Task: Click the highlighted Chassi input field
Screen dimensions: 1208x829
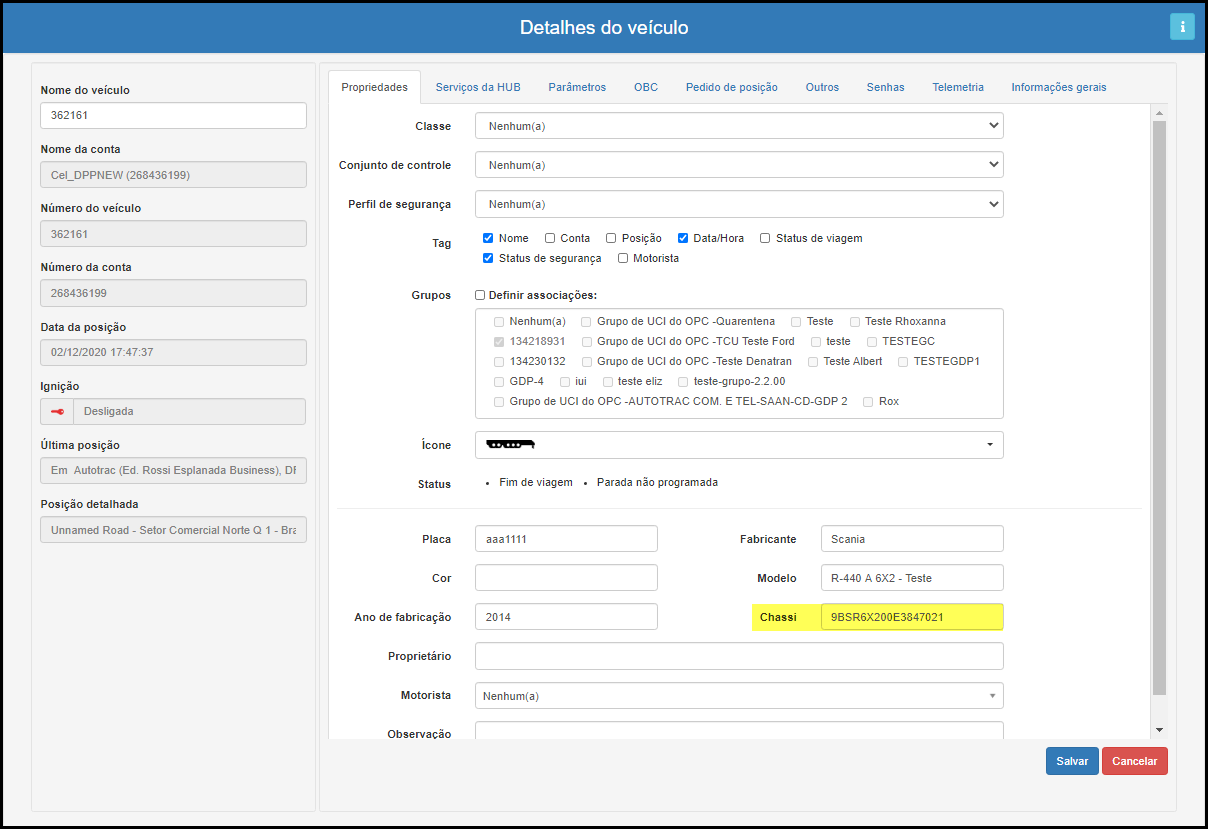Action: click(x=912, y=617)
